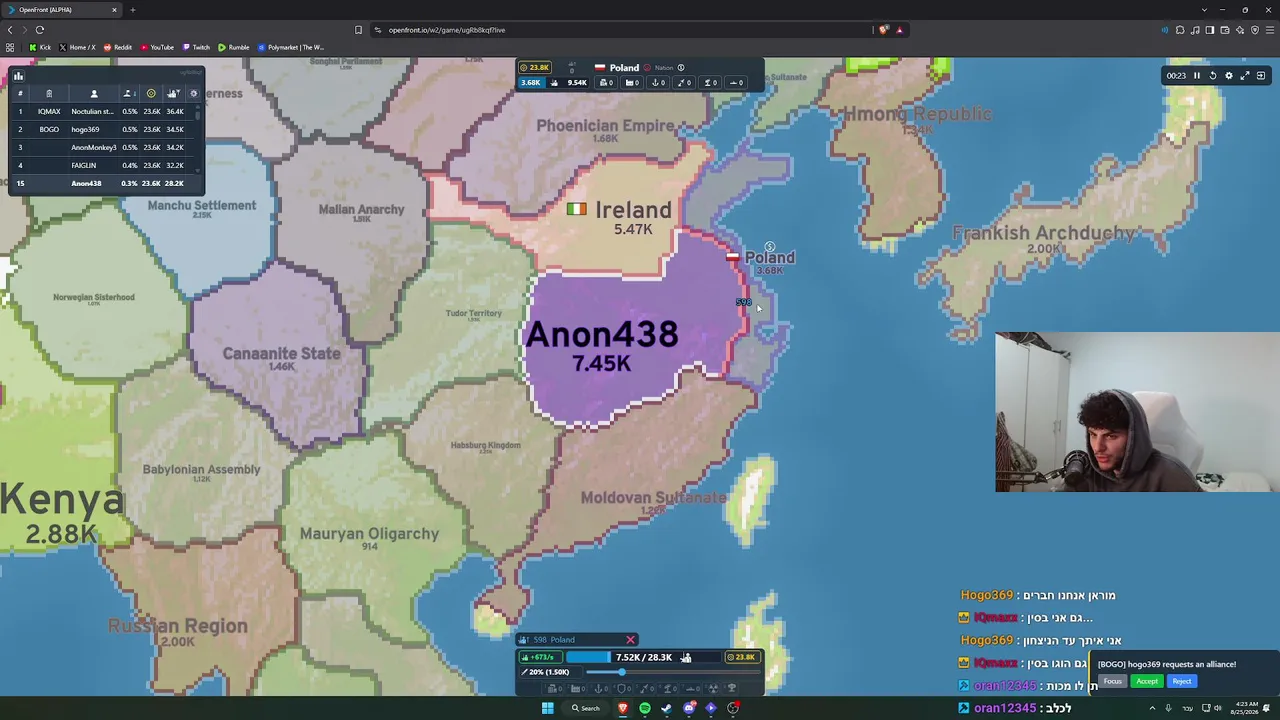Close the Poland attack entry
The height and width of the screenshot is (720, 1280).
point(630,640)
